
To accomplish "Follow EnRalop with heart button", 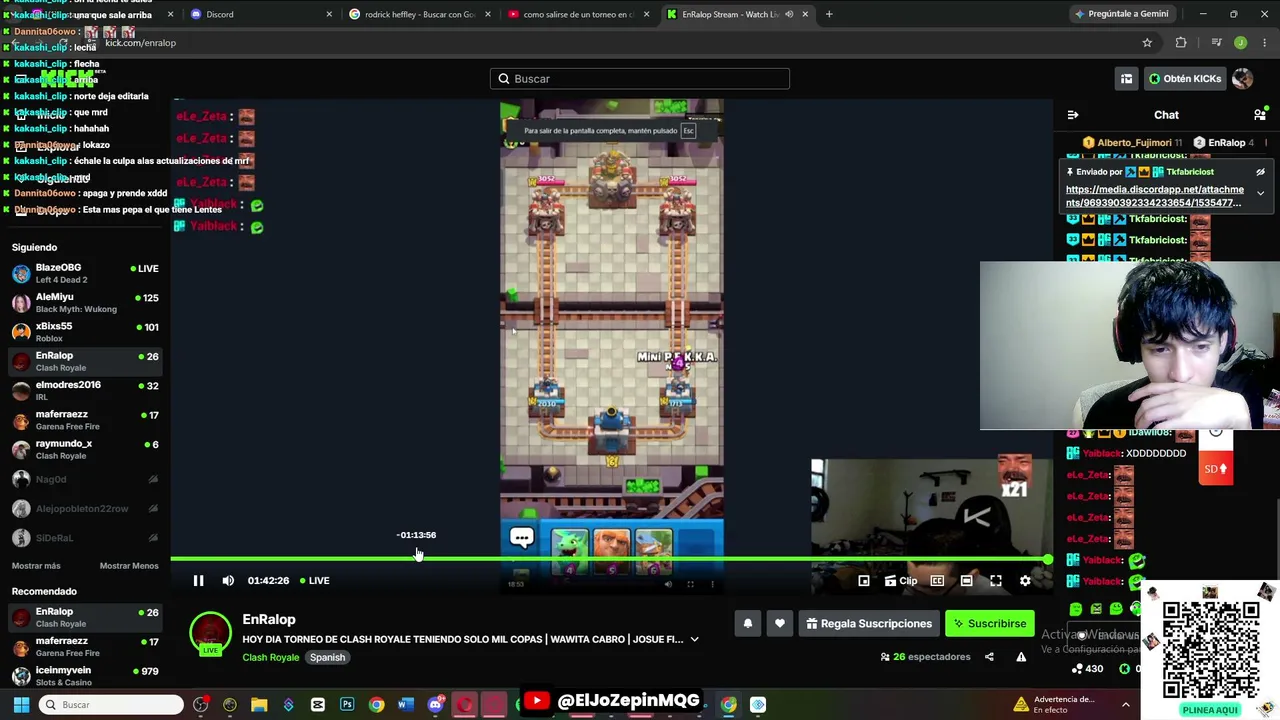I will pos(780,624).
